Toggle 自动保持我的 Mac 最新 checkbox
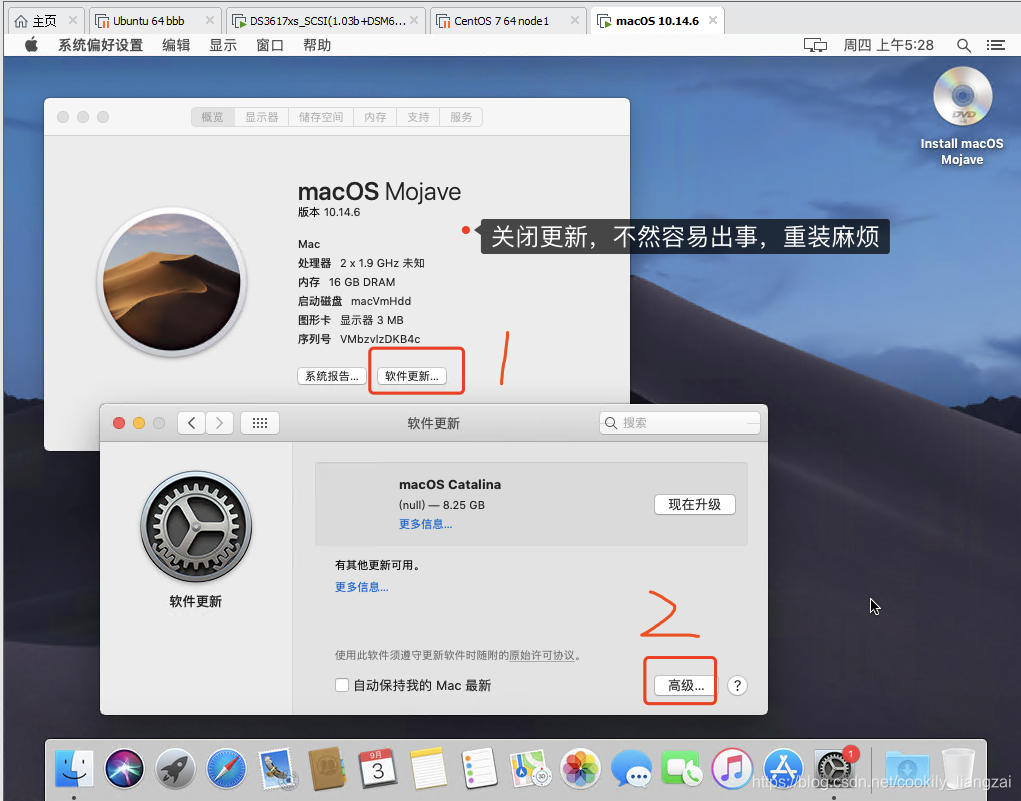Image resolution: width=1021 pixels, height=801 pixels. tap(342, 685)
